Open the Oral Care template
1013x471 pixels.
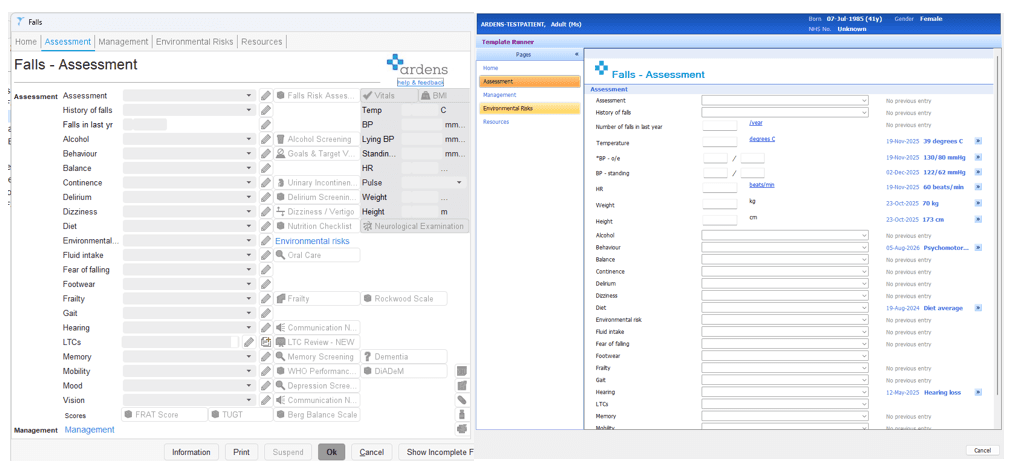tap(317, 255)
